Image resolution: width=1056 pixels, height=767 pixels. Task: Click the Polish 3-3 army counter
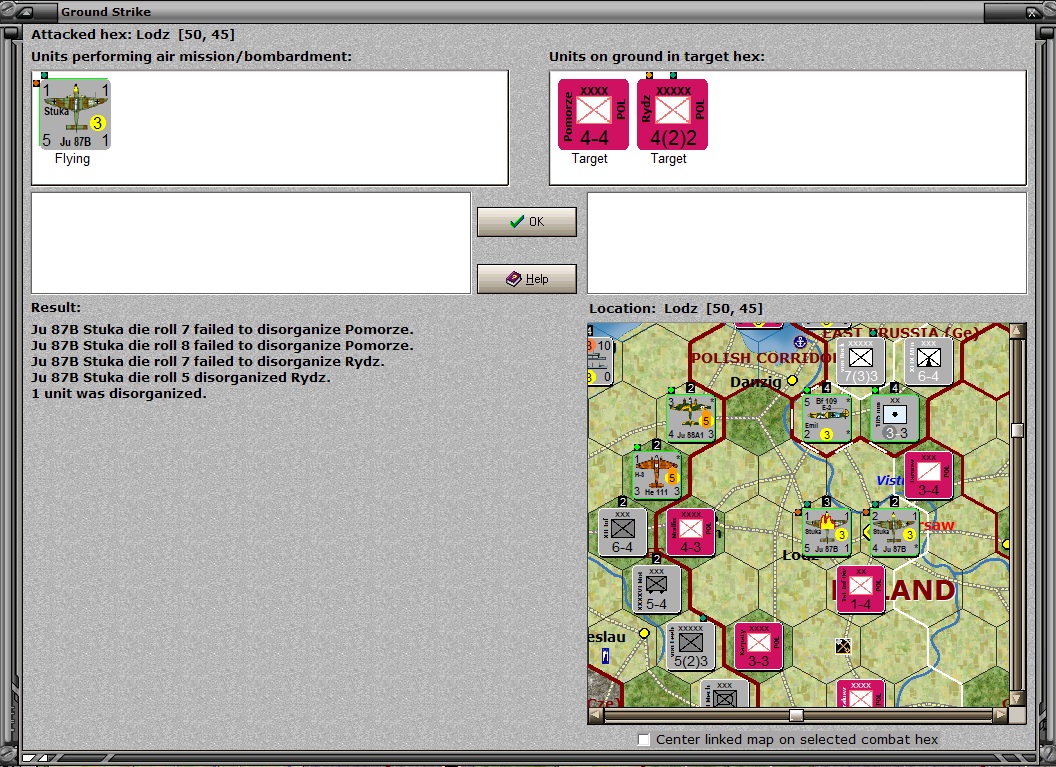pos(758,646)
